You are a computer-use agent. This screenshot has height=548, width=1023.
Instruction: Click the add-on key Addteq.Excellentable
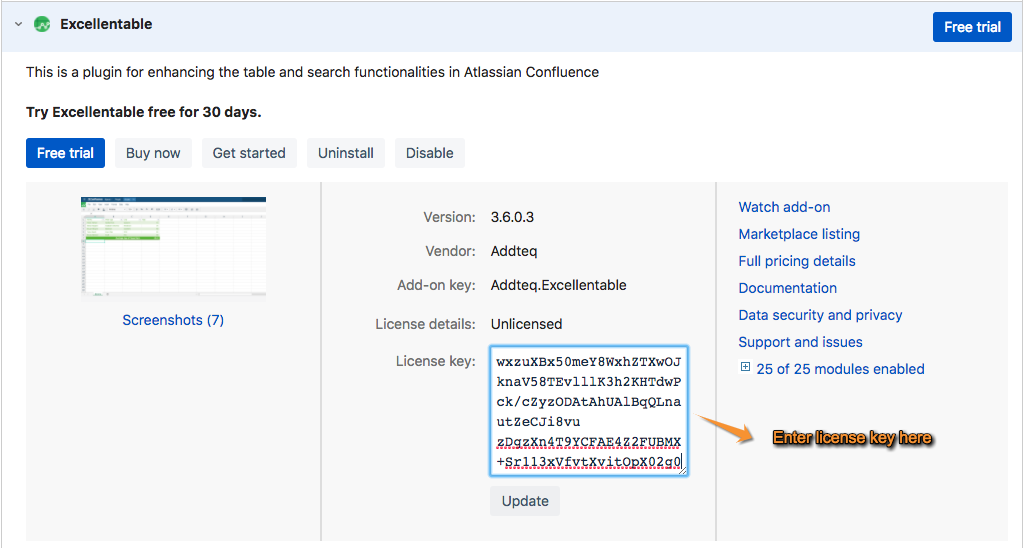(558, 285)
